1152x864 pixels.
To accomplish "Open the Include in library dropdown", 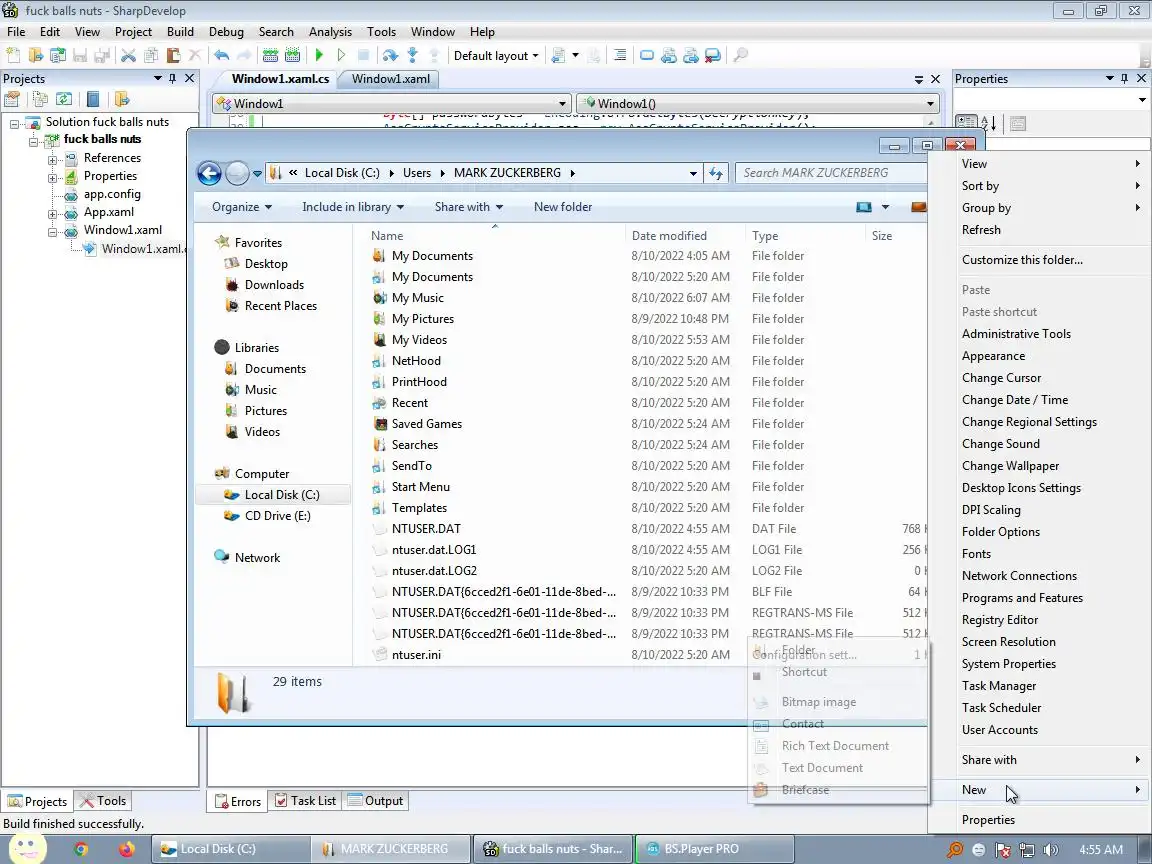I will 353,207.
